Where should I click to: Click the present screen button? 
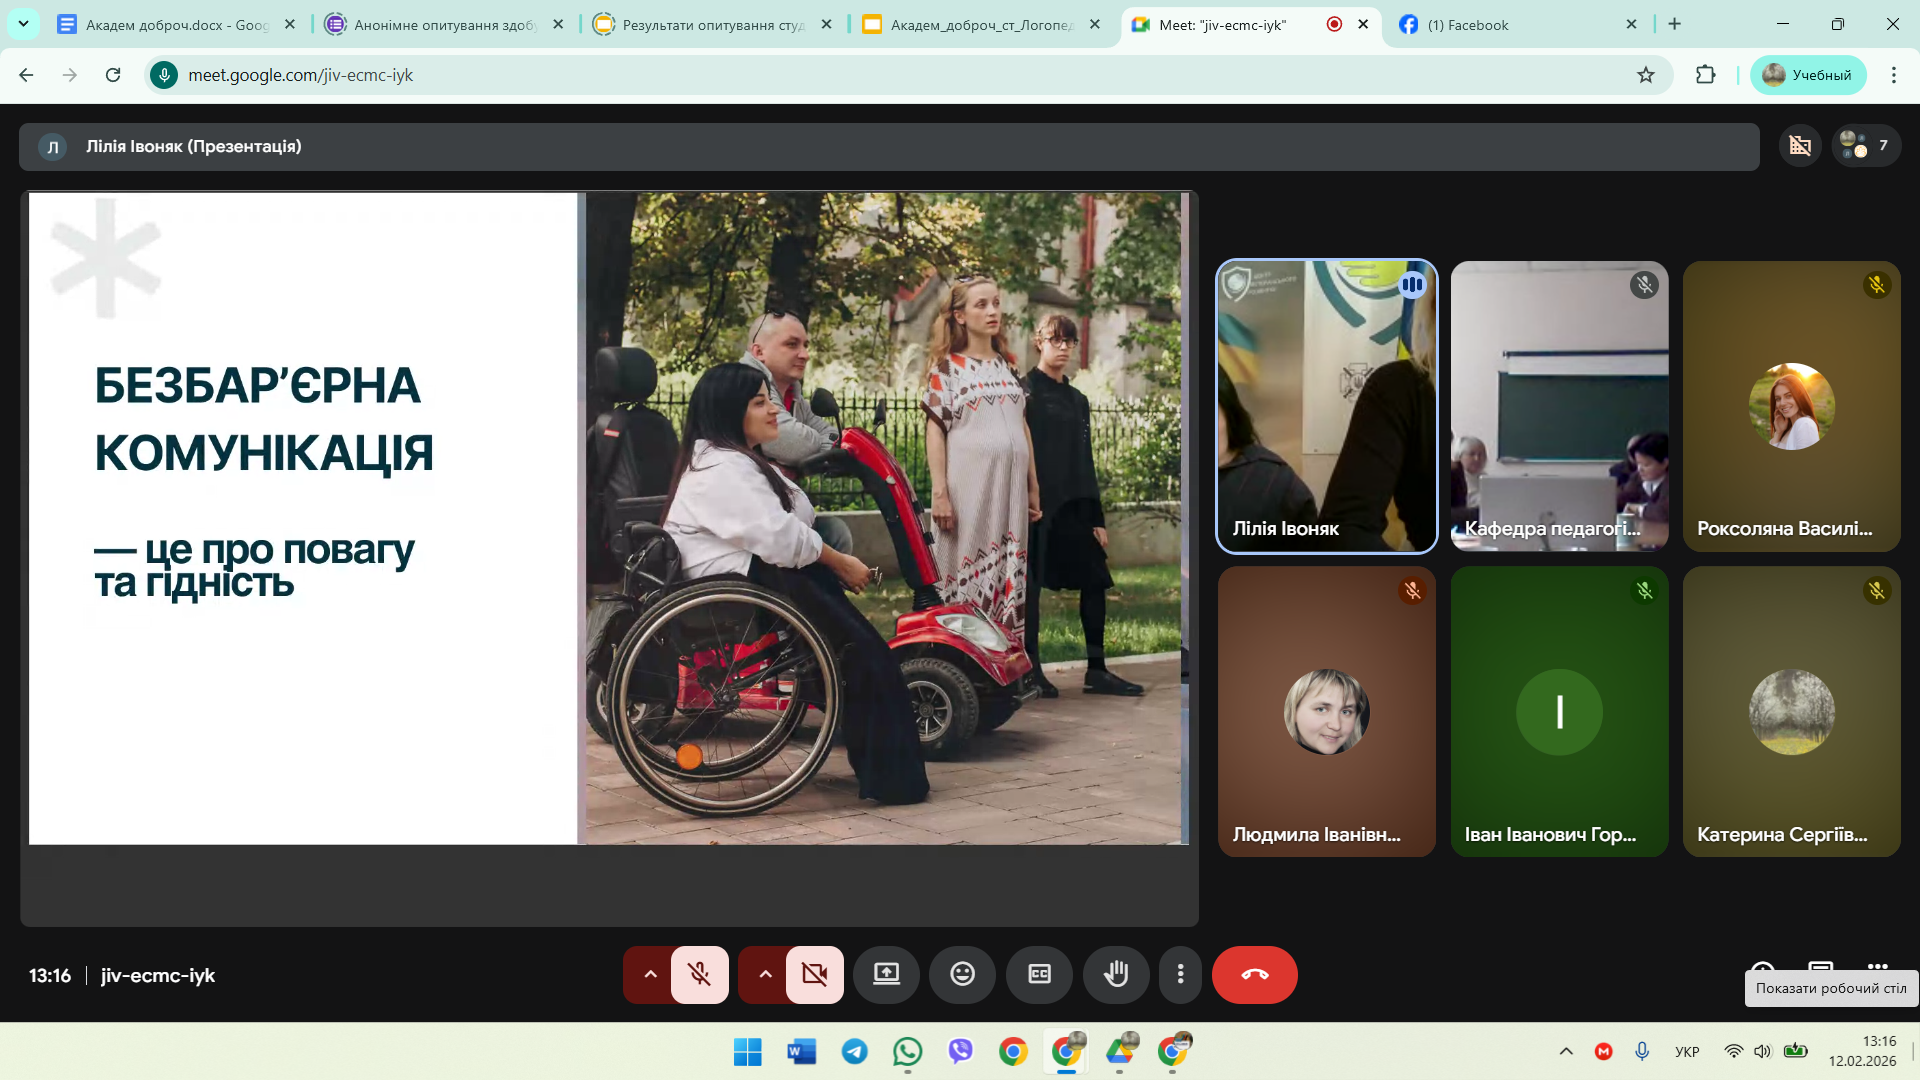(886, 974)
